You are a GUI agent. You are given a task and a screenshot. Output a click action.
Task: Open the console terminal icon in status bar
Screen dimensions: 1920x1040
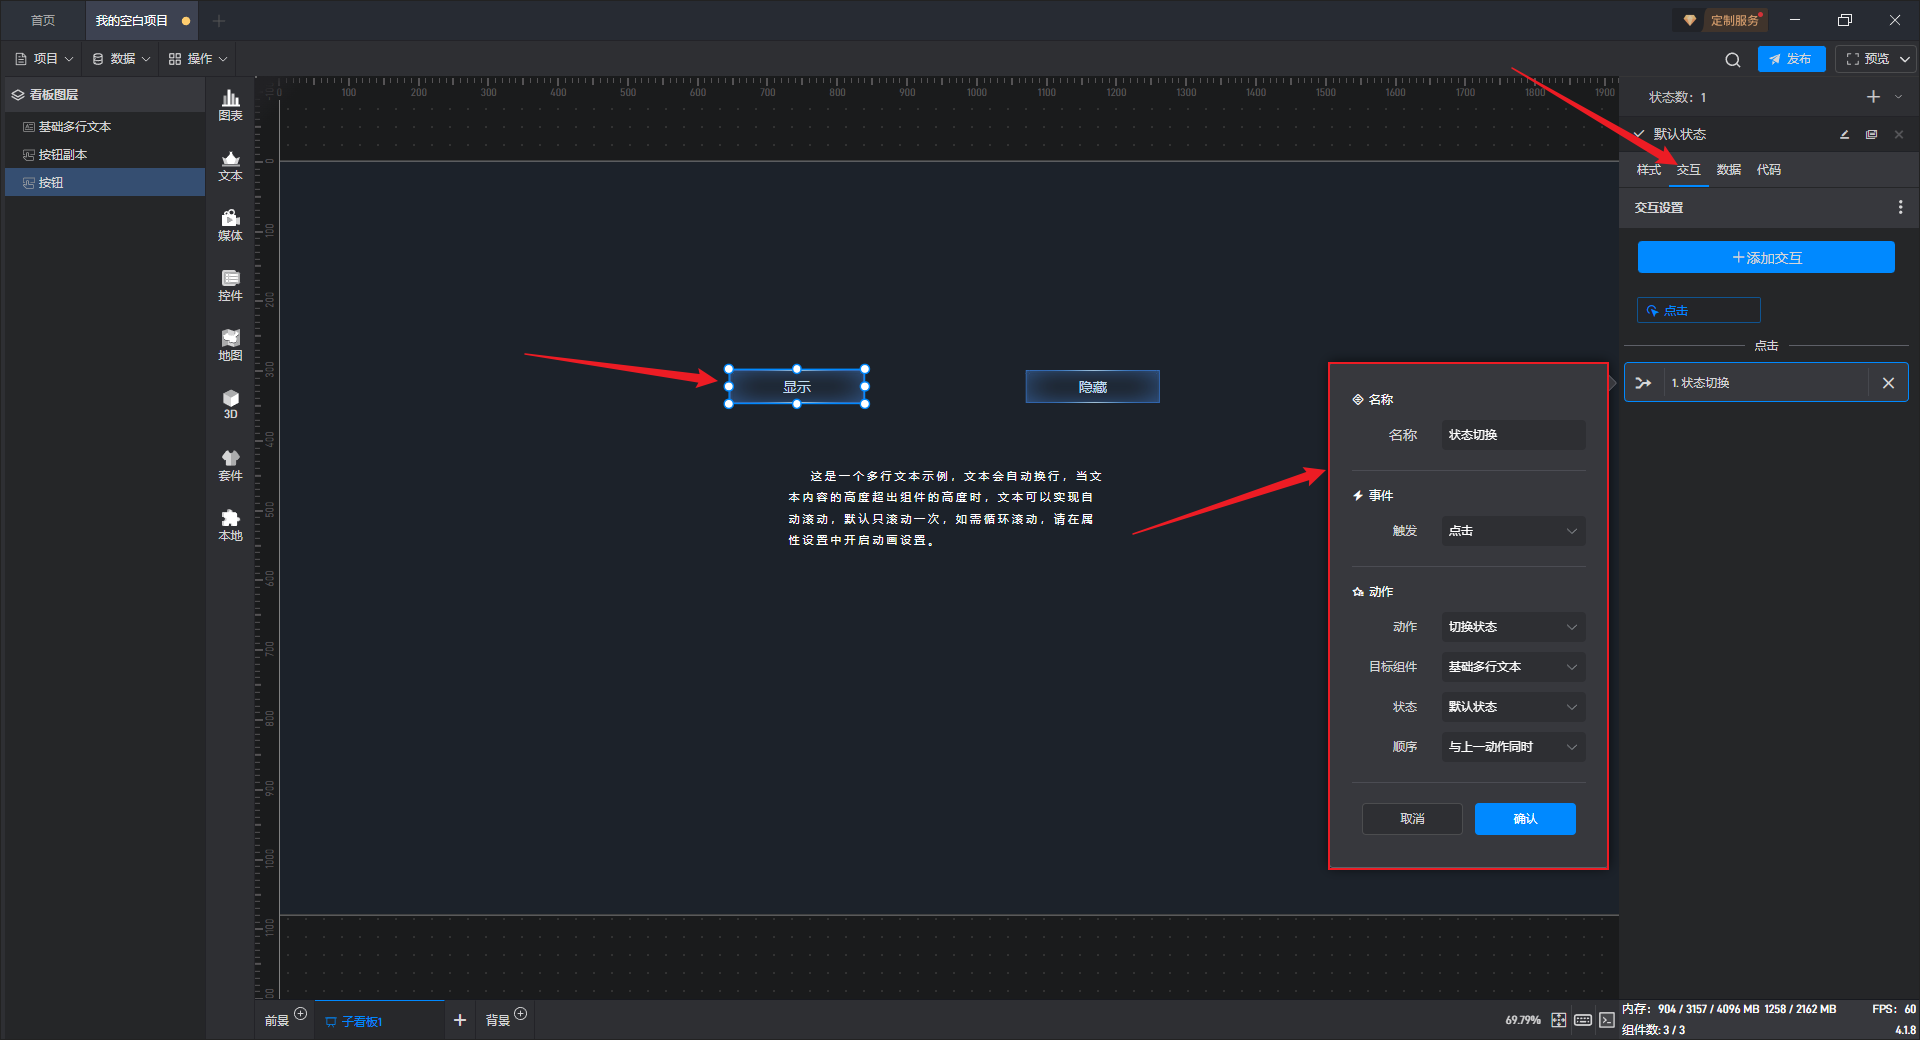point(1606,1020)
